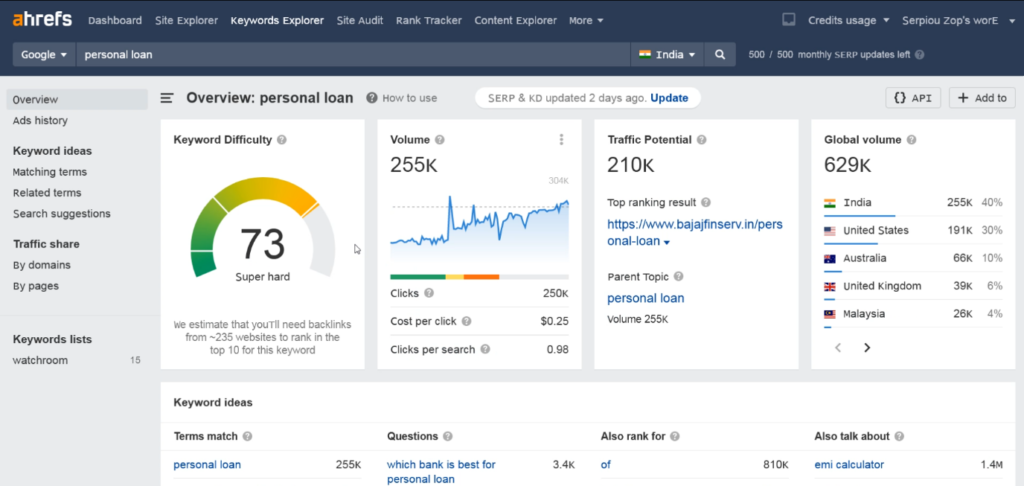Open Traffic share By domains
The width and height of the screenshot is (1024, 486).
tap(42, 265)
